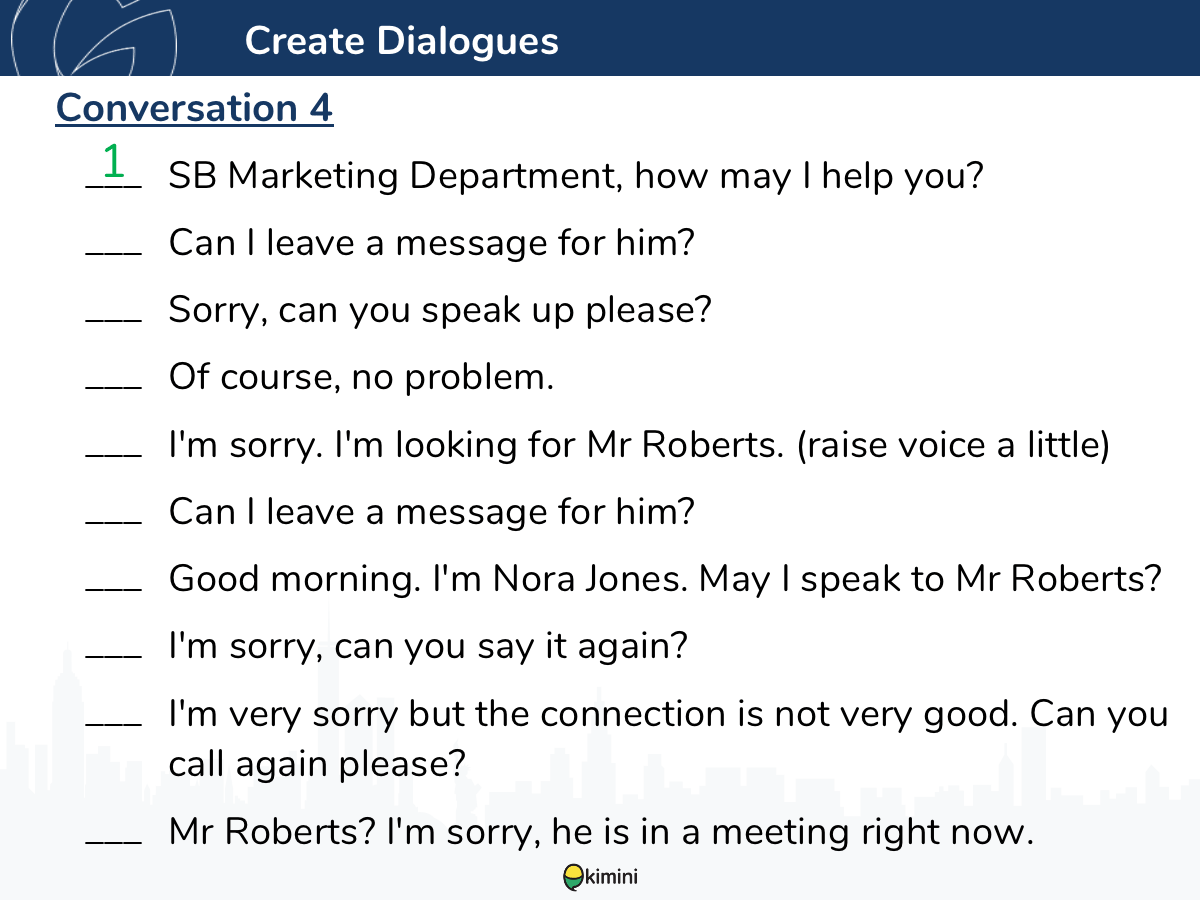Click the kimini brand text at bottom
1200x900 pixels.
click(x=611, y=878)
